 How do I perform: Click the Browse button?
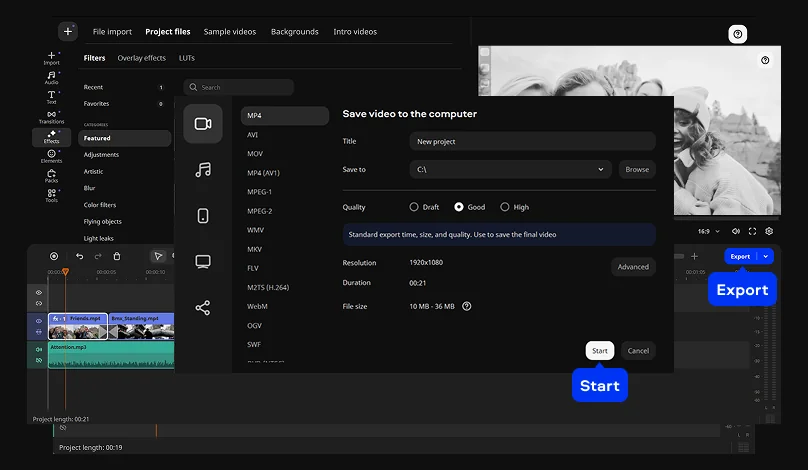(x=637, y=170)
